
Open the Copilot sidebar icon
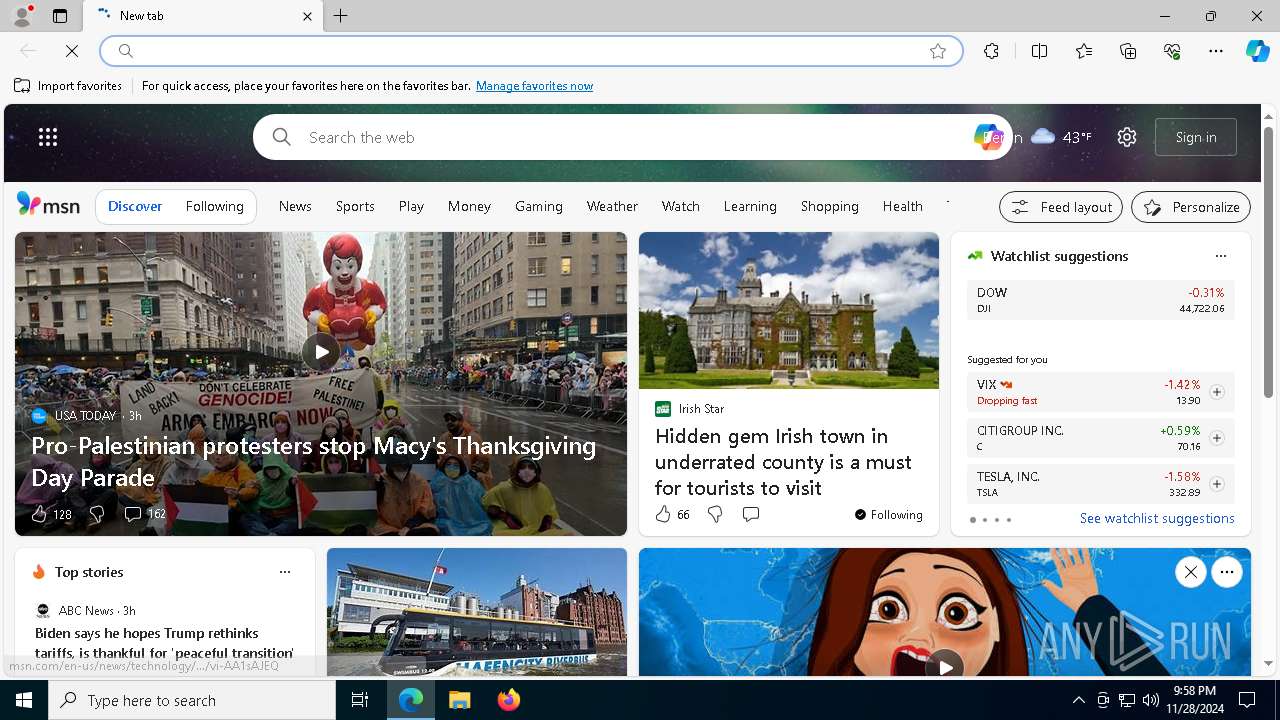pyautogui.click(x=1257, y=51)
